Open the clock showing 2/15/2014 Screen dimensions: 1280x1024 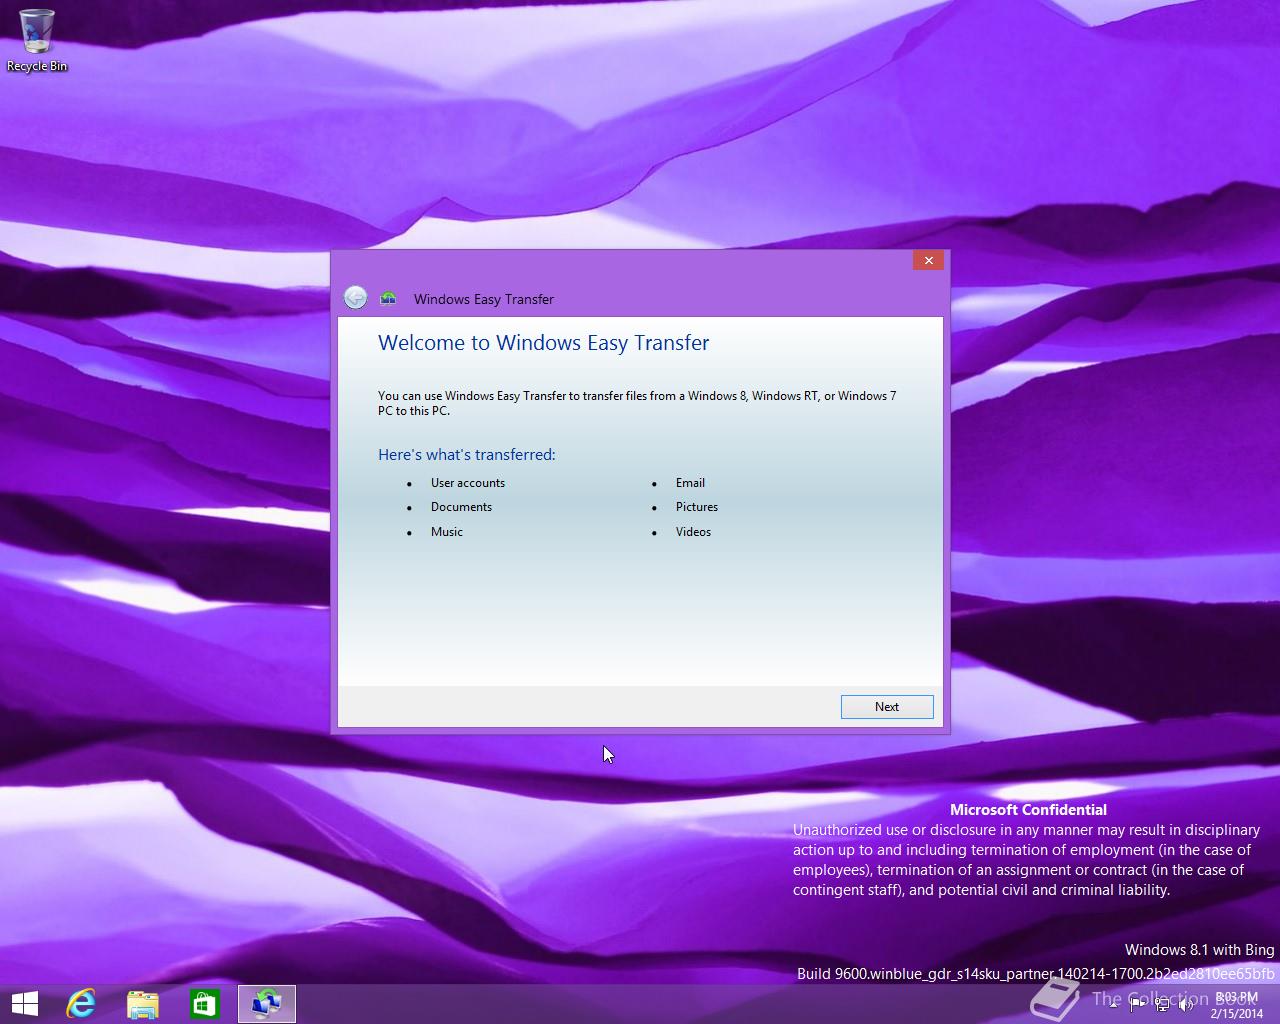(1236, 1005)
